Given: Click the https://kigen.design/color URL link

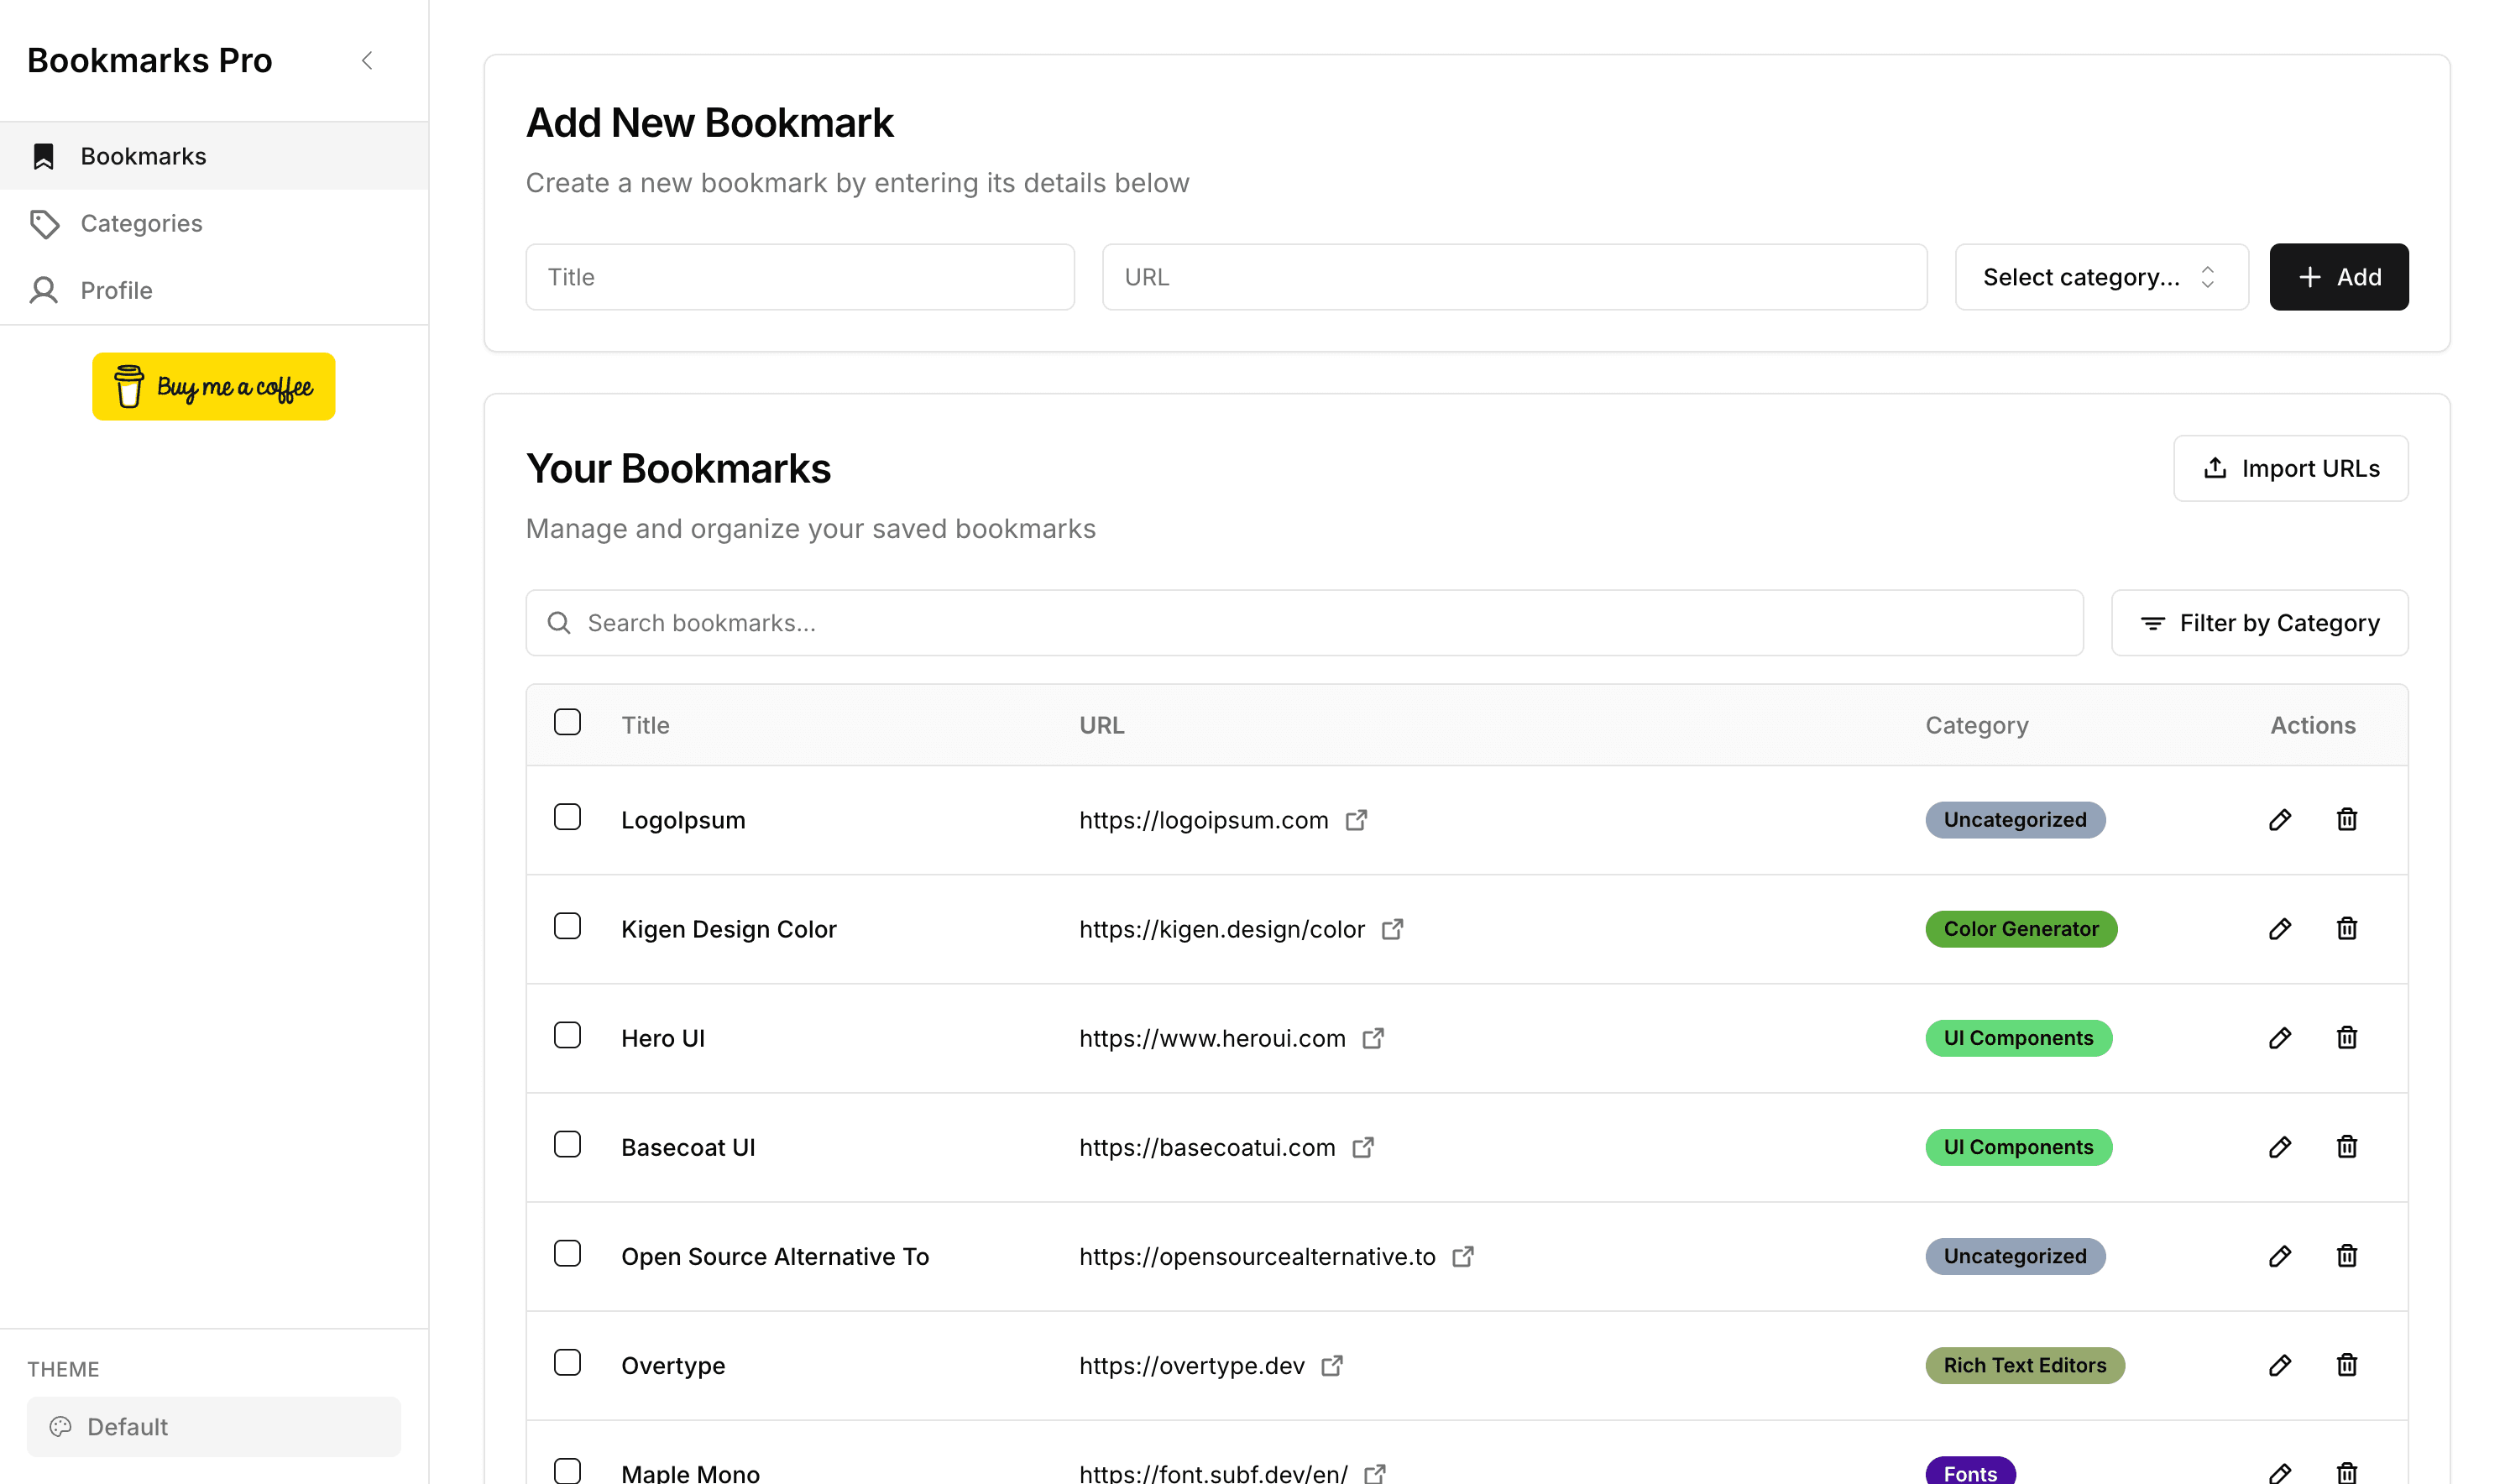Looking at the screenshot, I should [1221, 929].
